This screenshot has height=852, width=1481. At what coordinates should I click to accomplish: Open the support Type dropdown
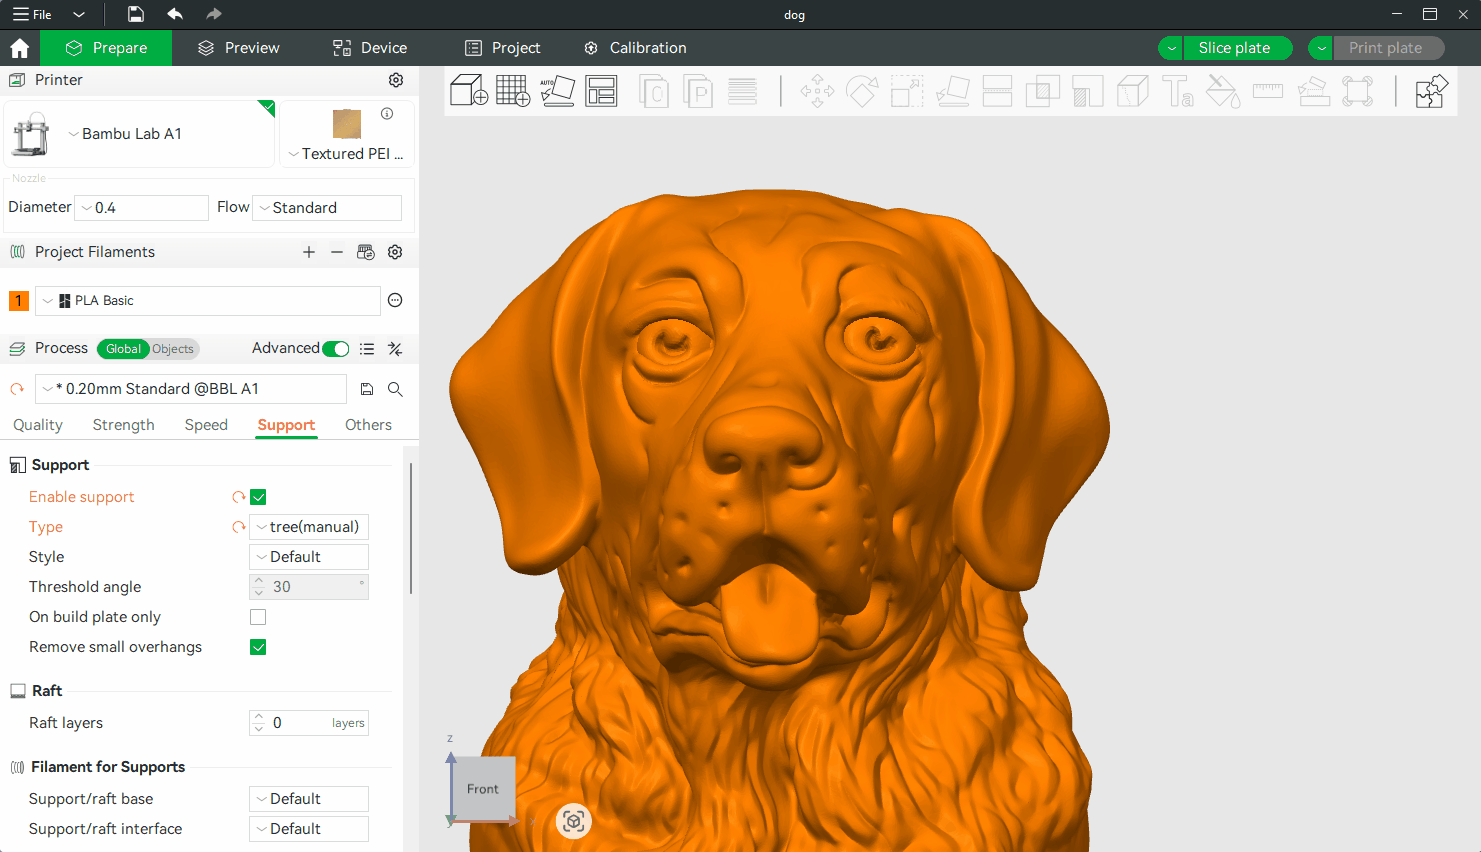tap(309, 527)
